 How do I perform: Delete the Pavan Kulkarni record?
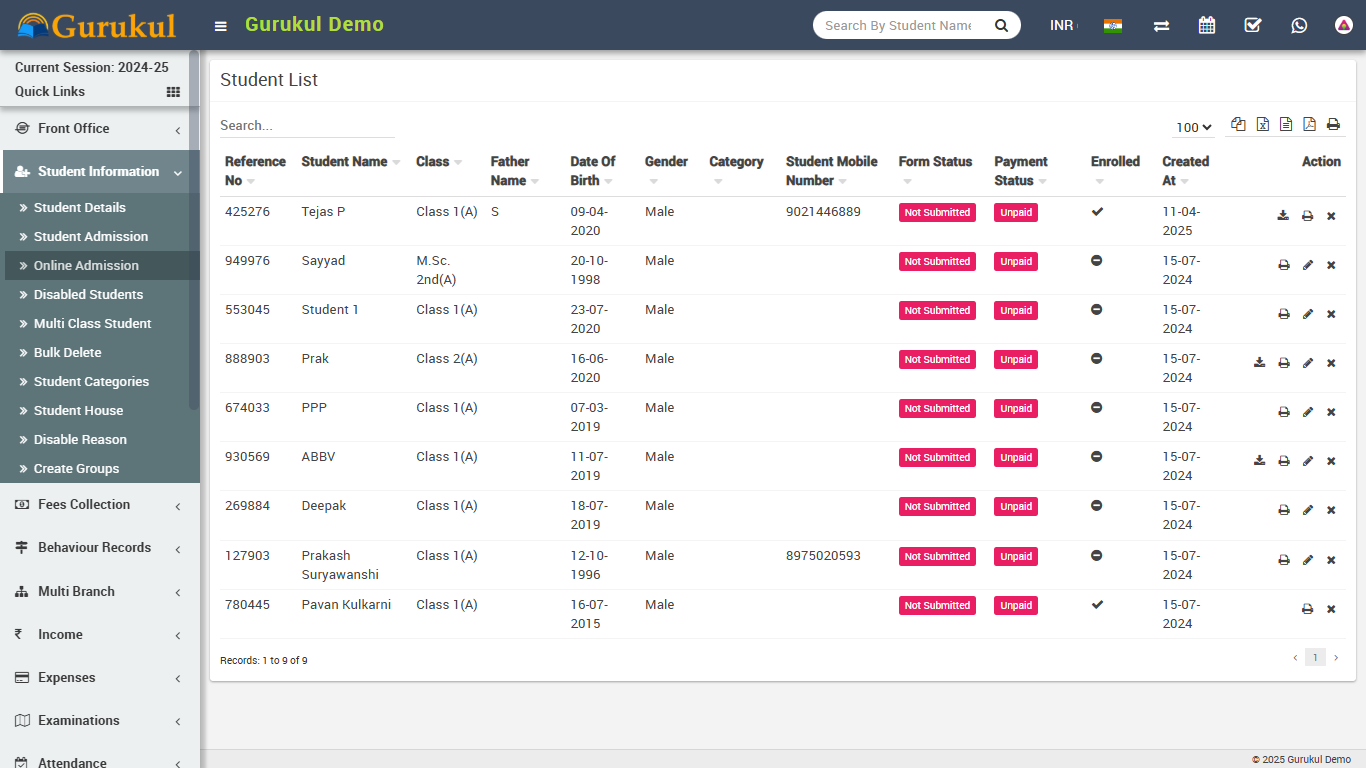(x=1331, y=609)
